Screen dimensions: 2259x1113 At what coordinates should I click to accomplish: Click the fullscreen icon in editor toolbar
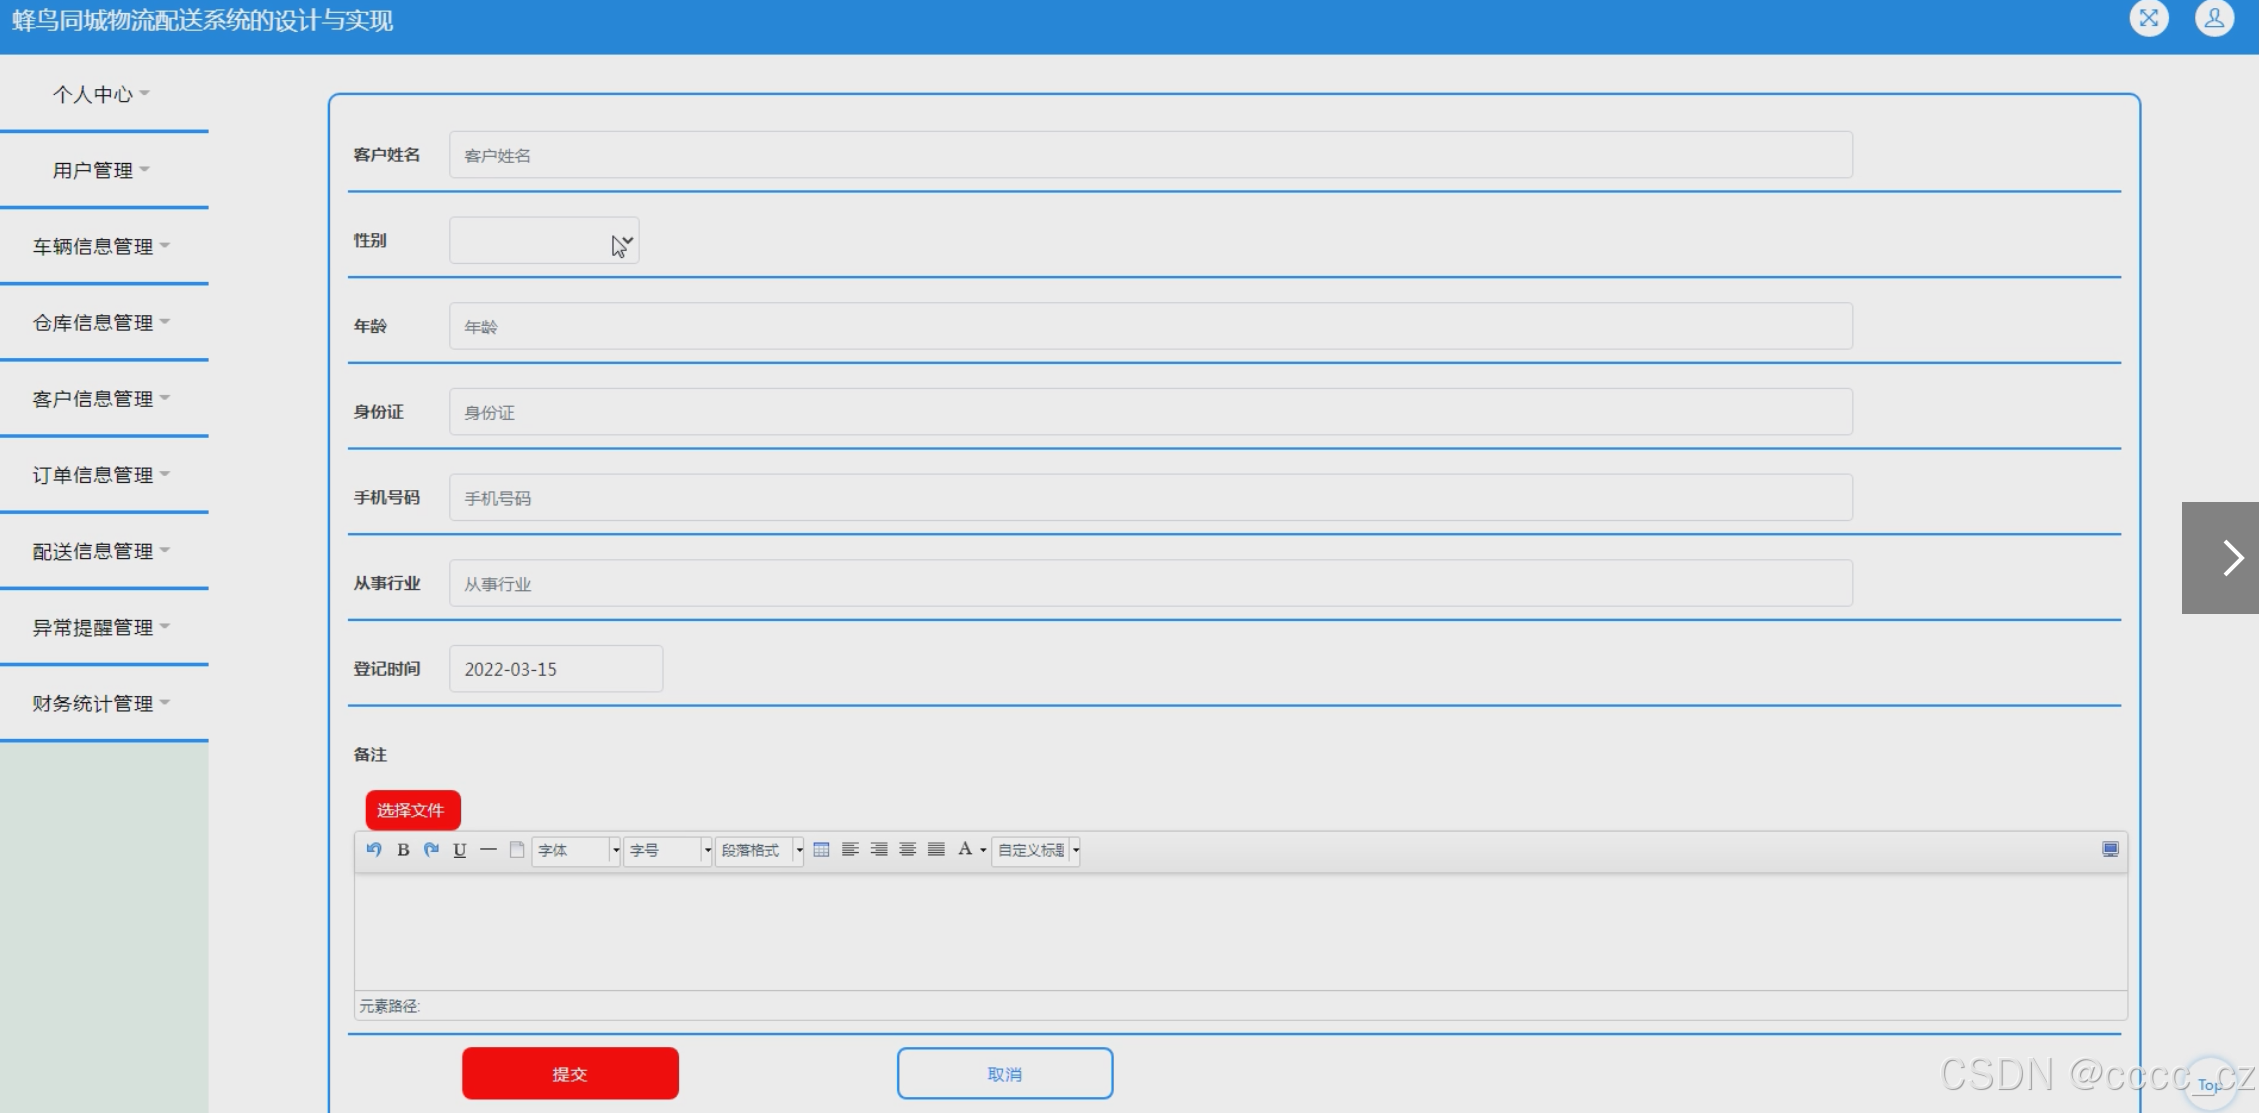tap(2110, 849)
